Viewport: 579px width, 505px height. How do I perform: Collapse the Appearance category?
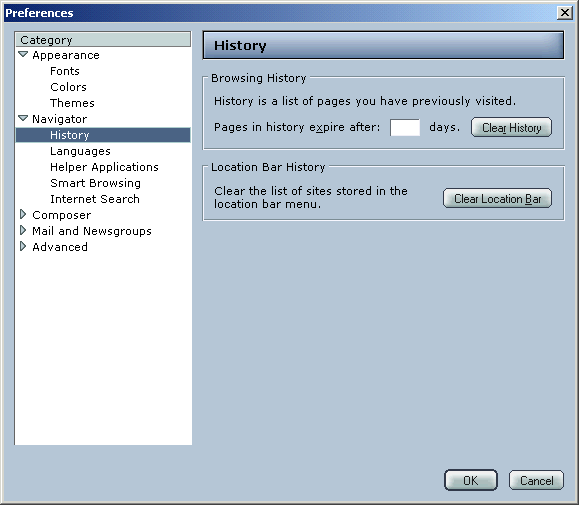click(x=23, y=55)
